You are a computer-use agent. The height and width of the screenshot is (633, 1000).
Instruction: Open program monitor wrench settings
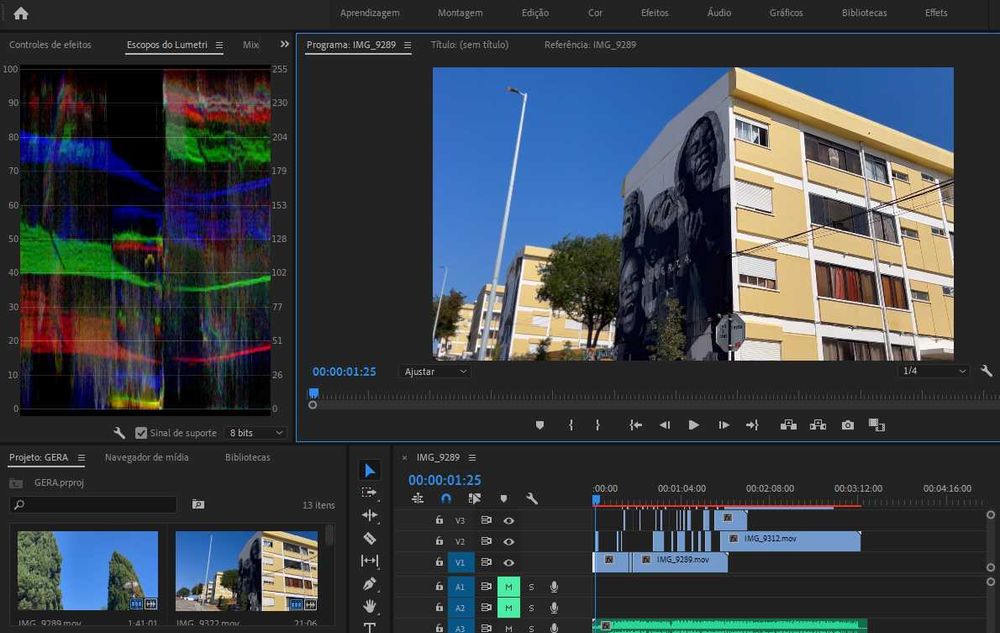click(987, 371)
